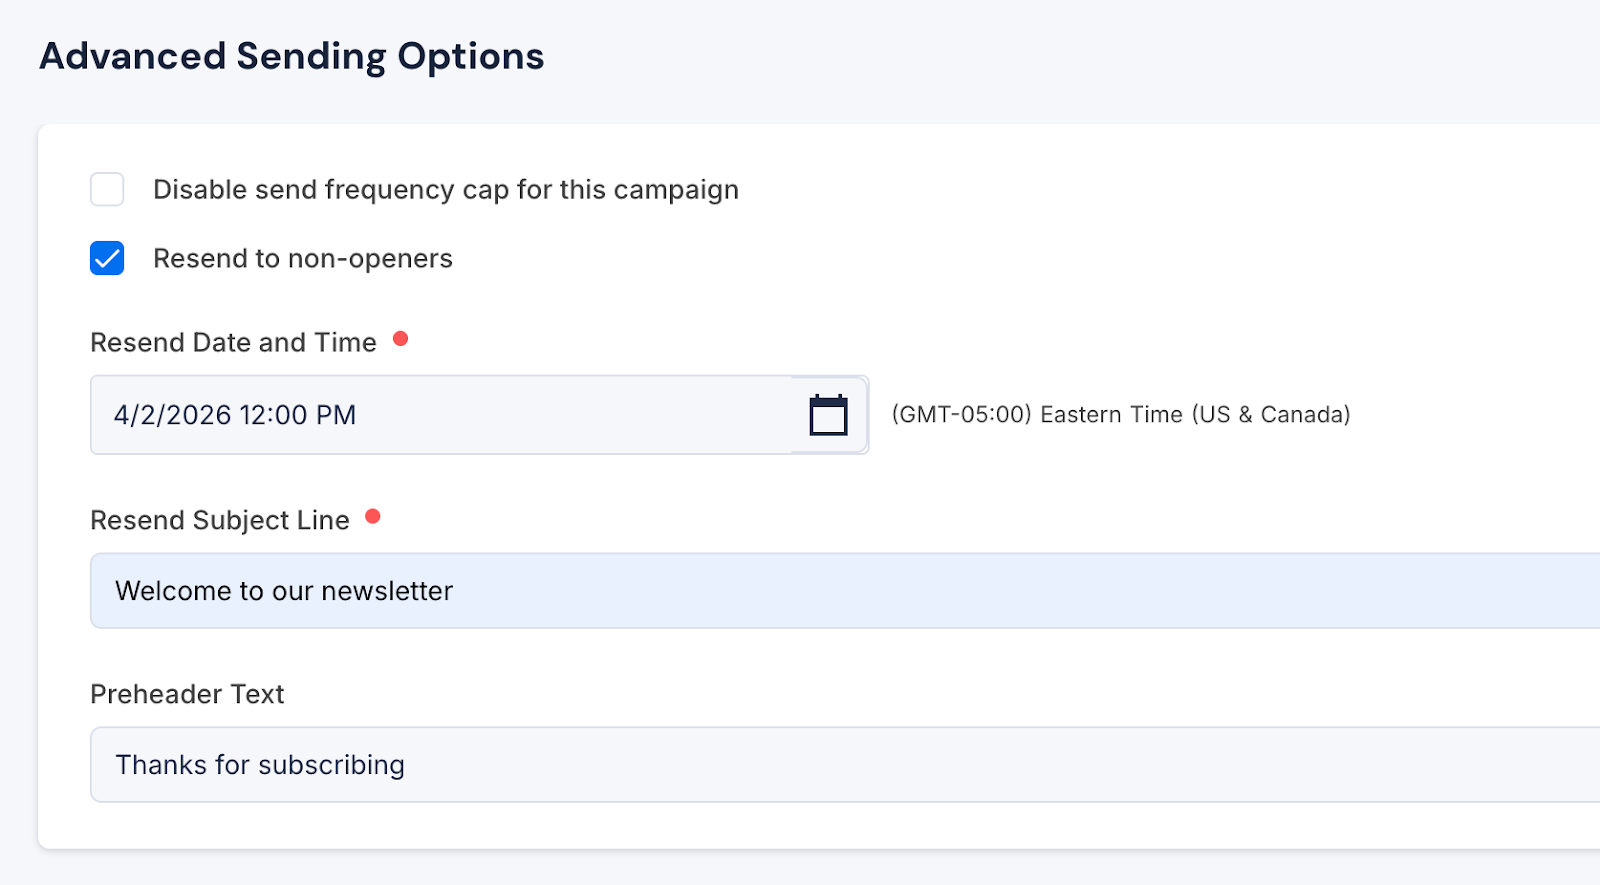Enable the Disable send frequency cap checkbox
The height and width of the screenshot is (885, 1600).
[x=107, y=189]
